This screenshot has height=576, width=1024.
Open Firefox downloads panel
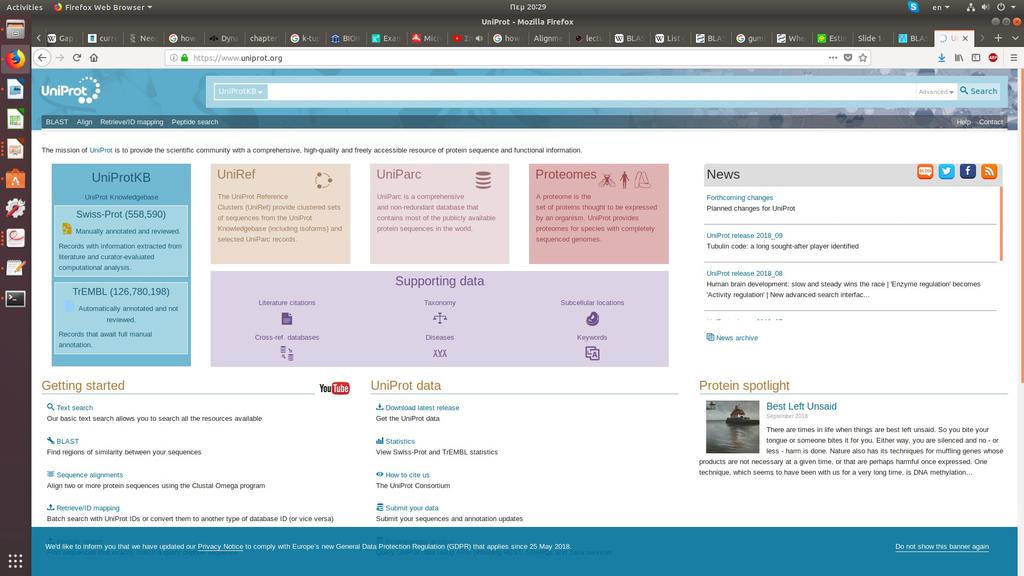pos(942,57)
